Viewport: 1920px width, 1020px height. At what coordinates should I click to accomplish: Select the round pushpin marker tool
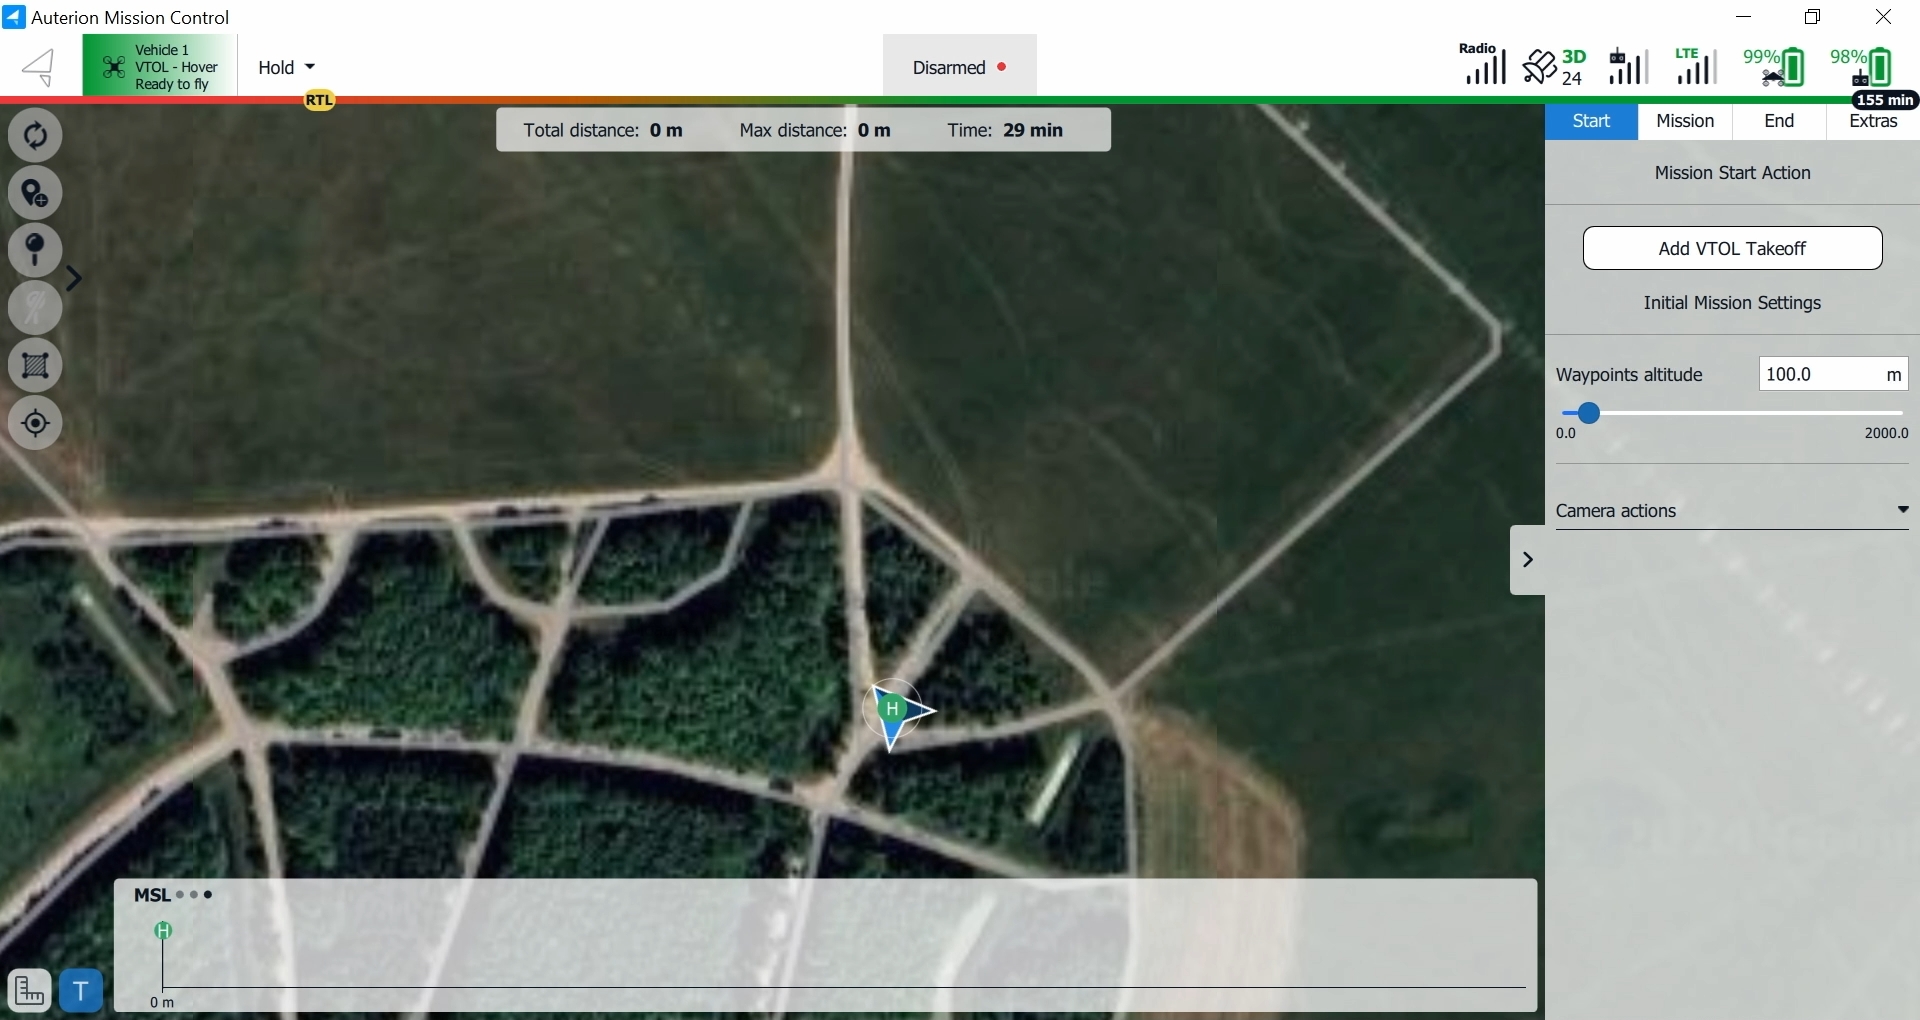[35, 250]
